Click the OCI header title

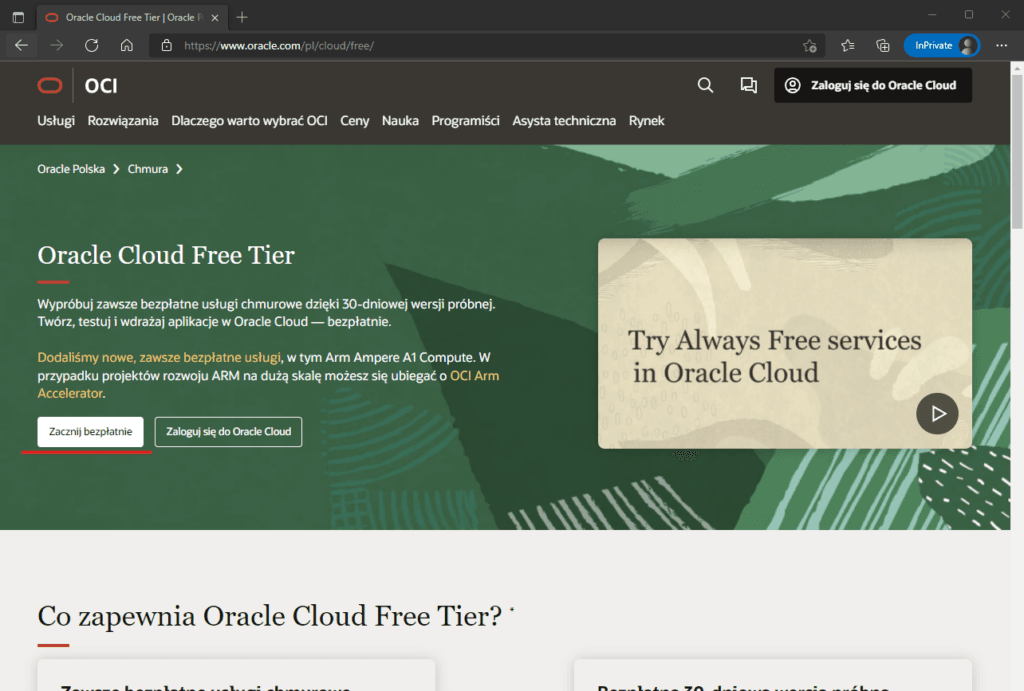(101, 86)
